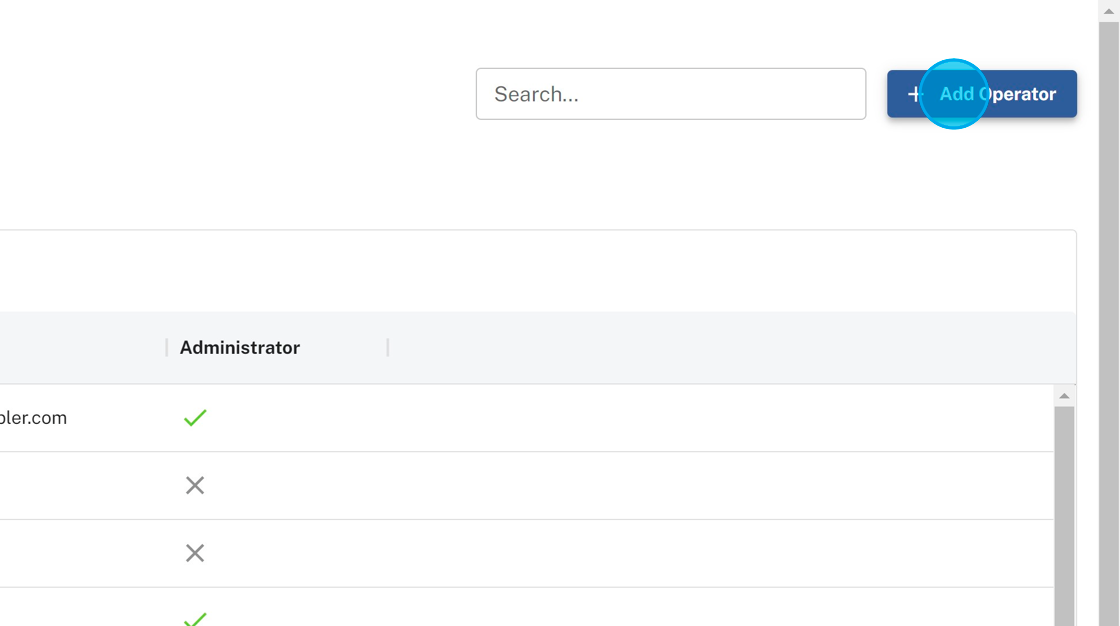Click the gray X in the third row
This screenshot has height=626, width=1120.
coord(195,553)
